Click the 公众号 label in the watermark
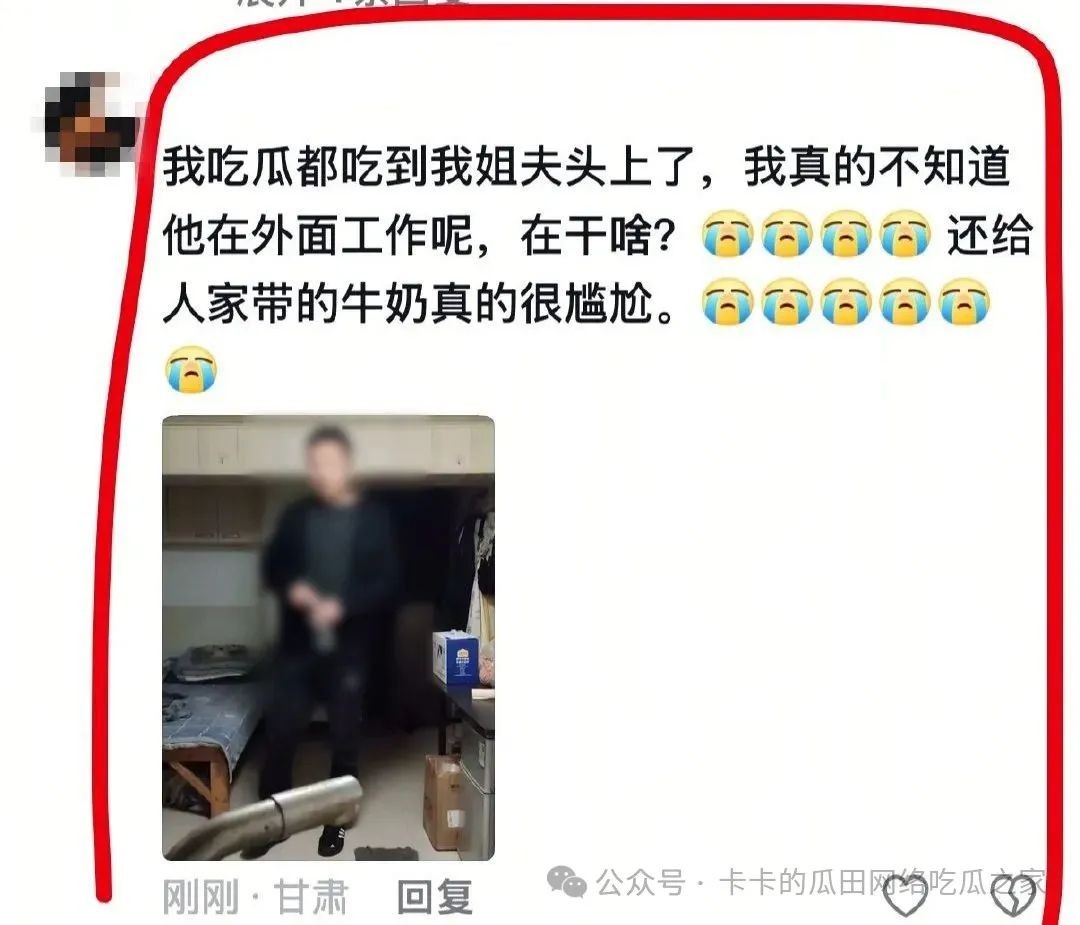The height and width of the screenshot is (925, 1080). click(x=641, y=882)
